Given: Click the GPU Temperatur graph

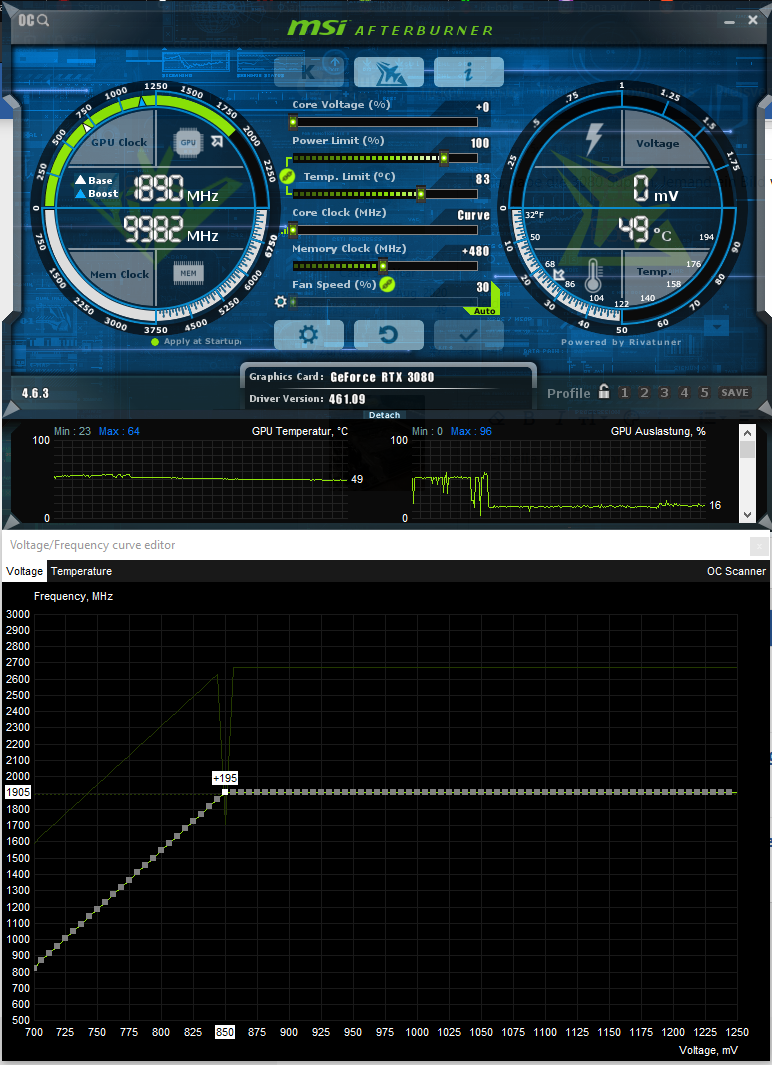Looking at the screenshot, I should [201, 479].
